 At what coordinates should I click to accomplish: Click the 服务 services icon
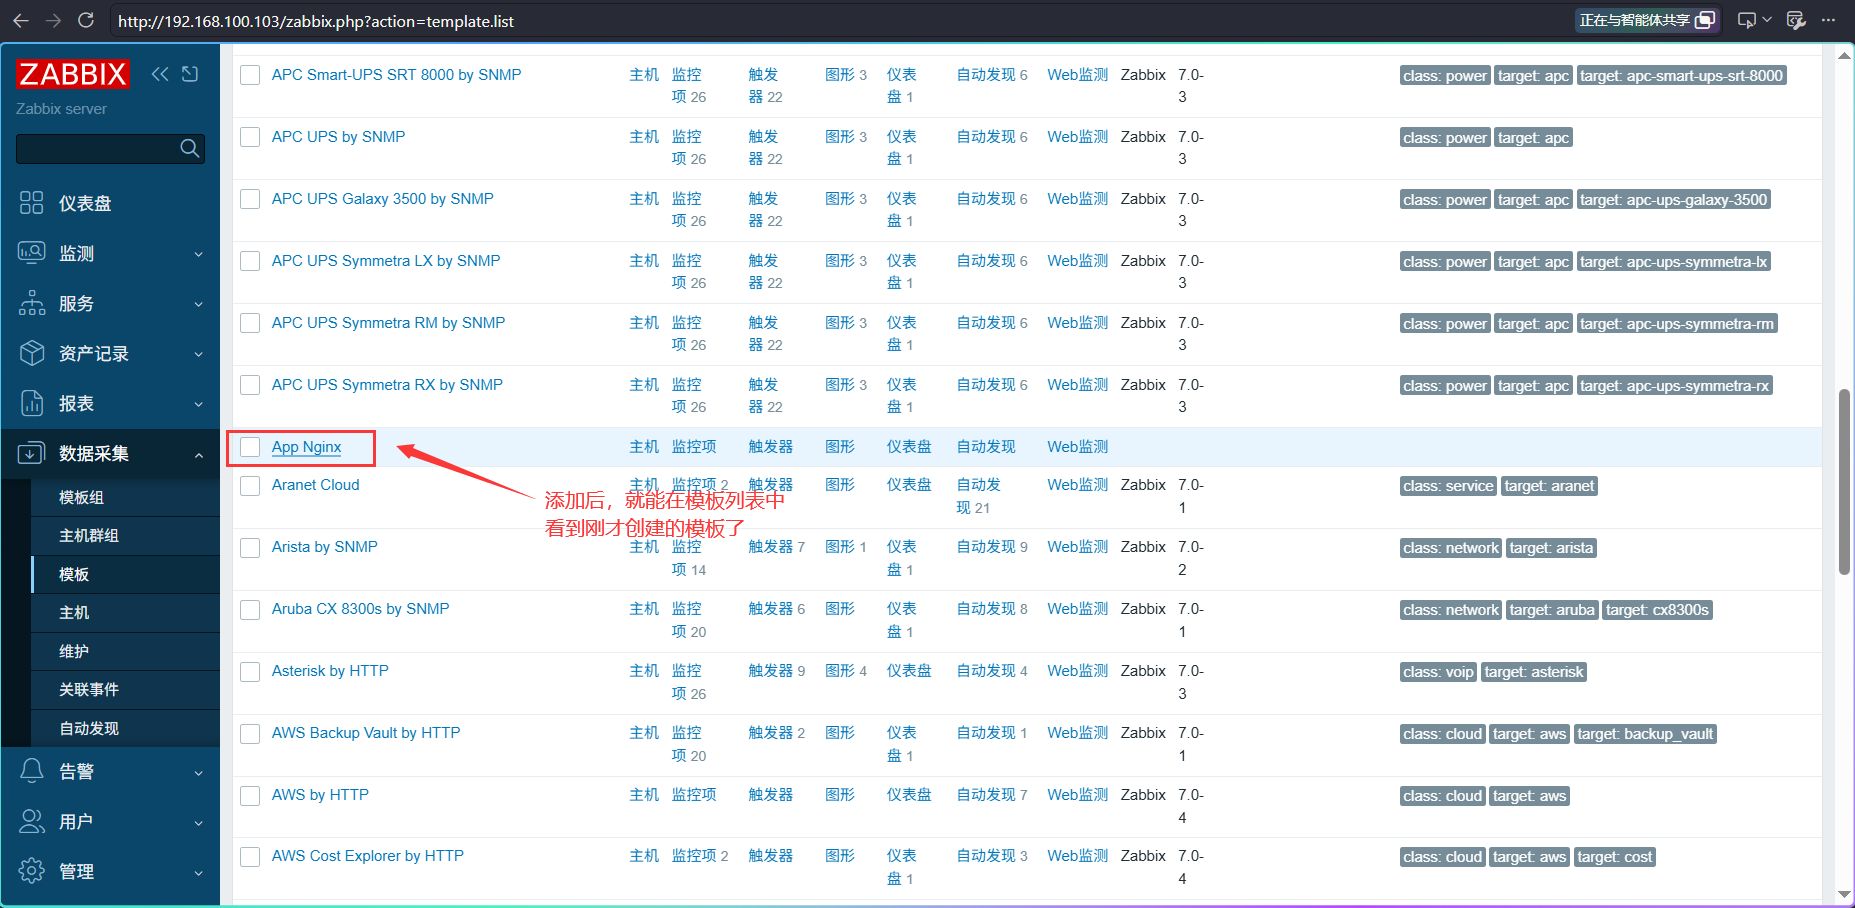click(x=32, y=303)
